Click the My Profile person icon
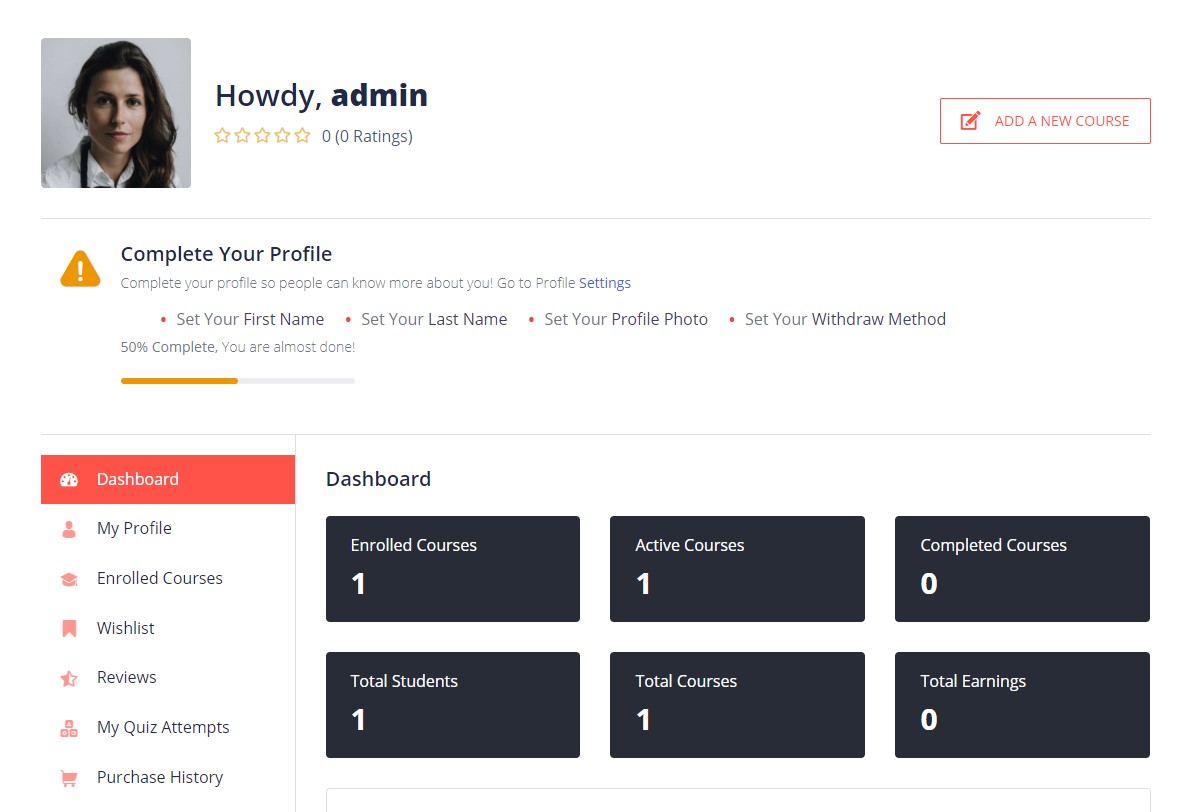This screenshot has height=812, width=1195. tap(69, 529)
